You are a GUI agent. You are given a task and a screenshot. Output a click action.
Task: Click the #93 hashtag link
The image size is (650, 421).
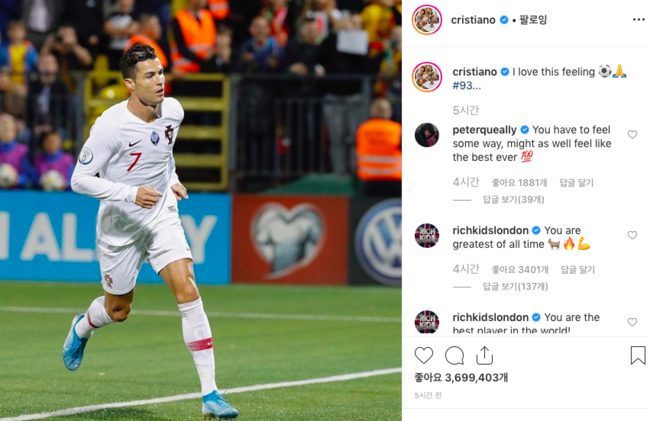click(463, 86)
